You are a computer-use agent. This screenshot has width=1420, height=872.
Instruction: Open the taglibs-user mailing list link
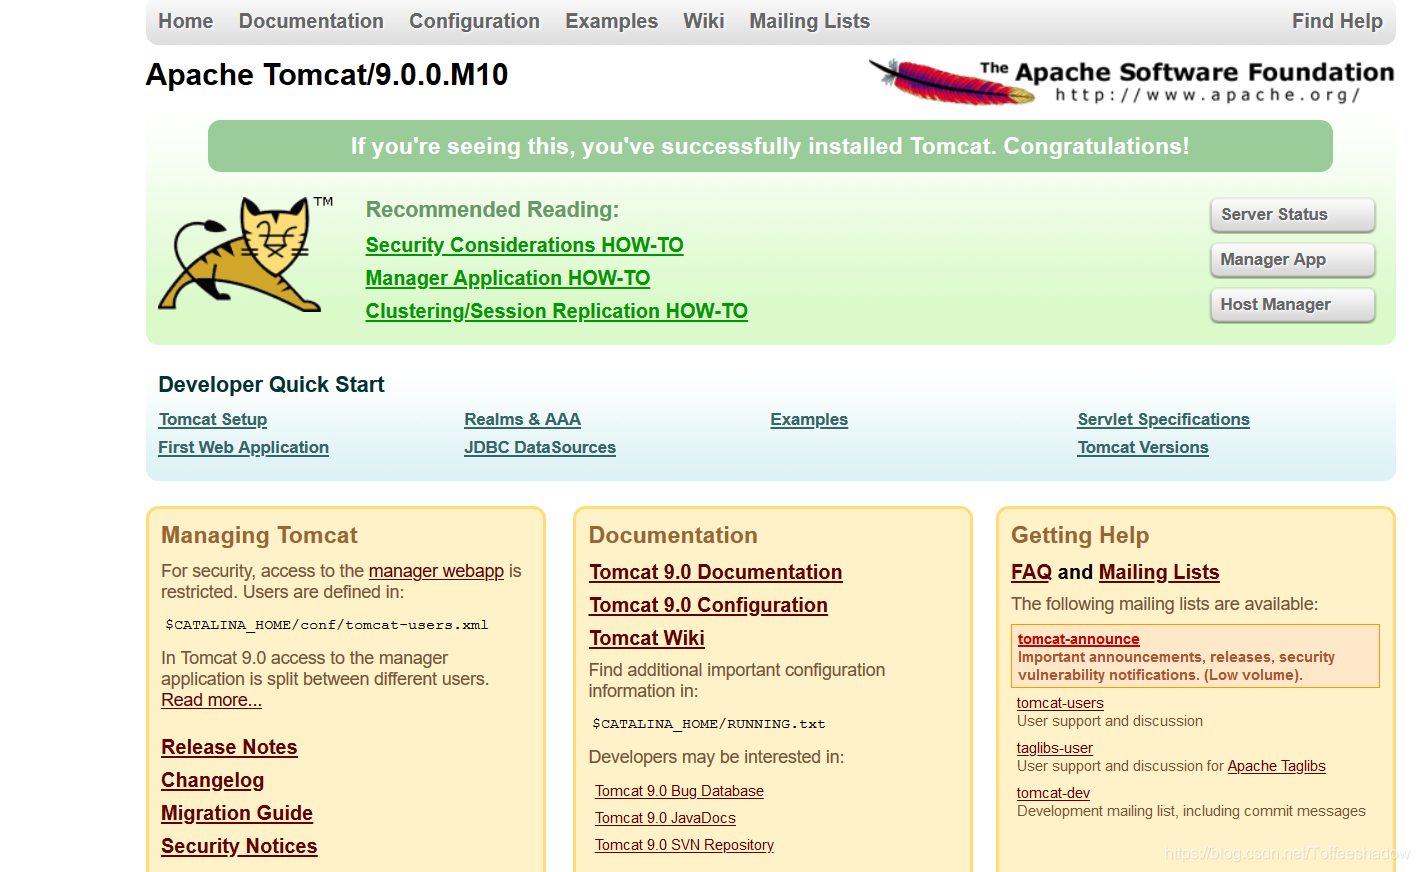pos(1054,748)
